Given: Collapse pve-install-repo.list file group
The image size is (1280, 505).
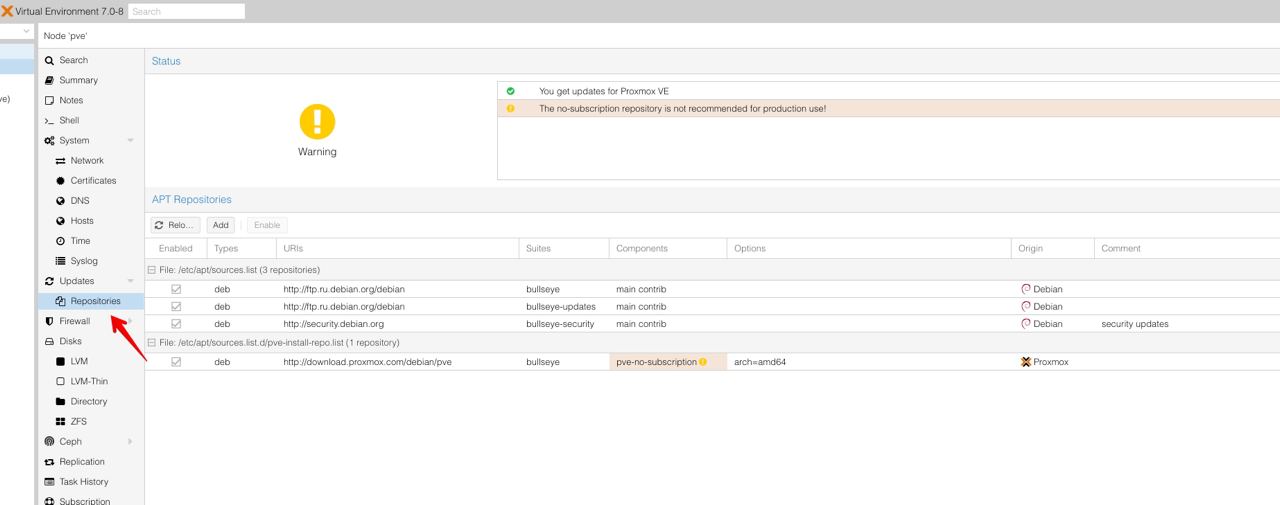Looking at the screenshot, I should [x=152, y=343].
